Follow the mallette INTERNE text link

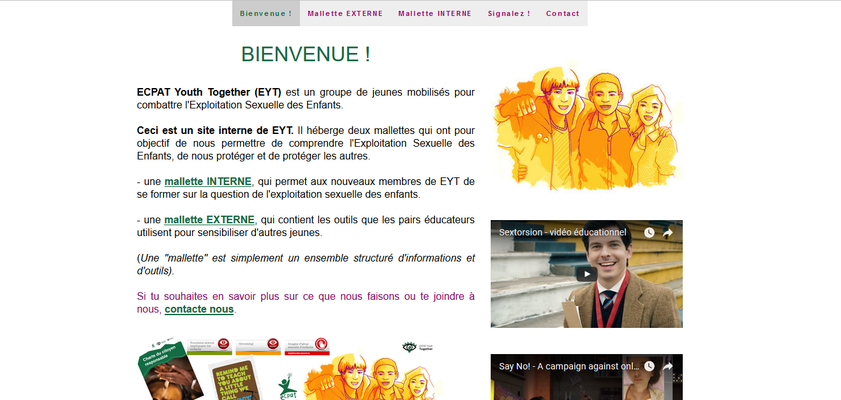(x=208, y=182)
